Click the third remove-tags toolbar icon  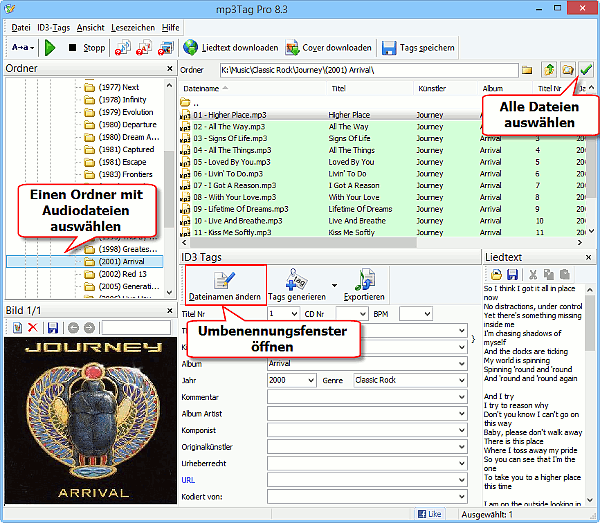tap(166, 48)
